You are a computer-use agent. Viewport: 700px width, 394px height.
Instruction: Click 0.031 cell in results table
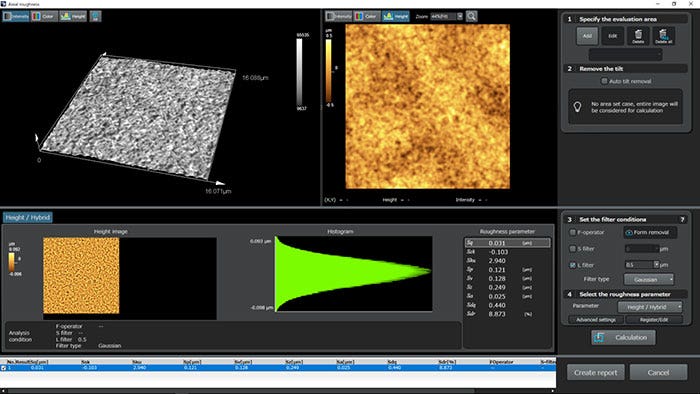(37, 368)
